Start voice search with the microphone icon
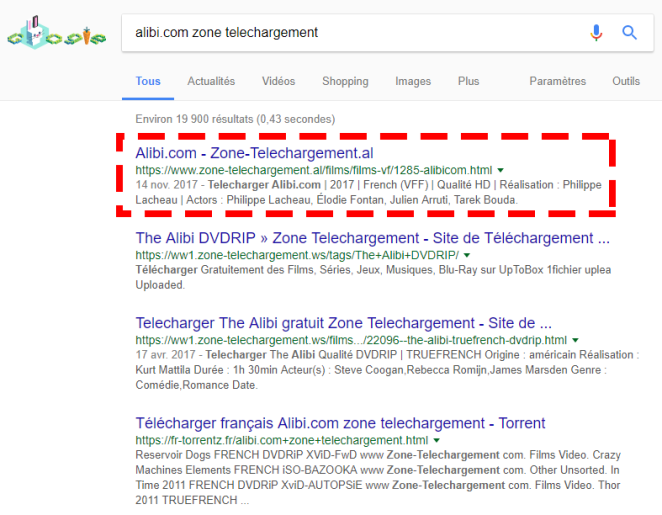The image size is (662, 515). 596,33
